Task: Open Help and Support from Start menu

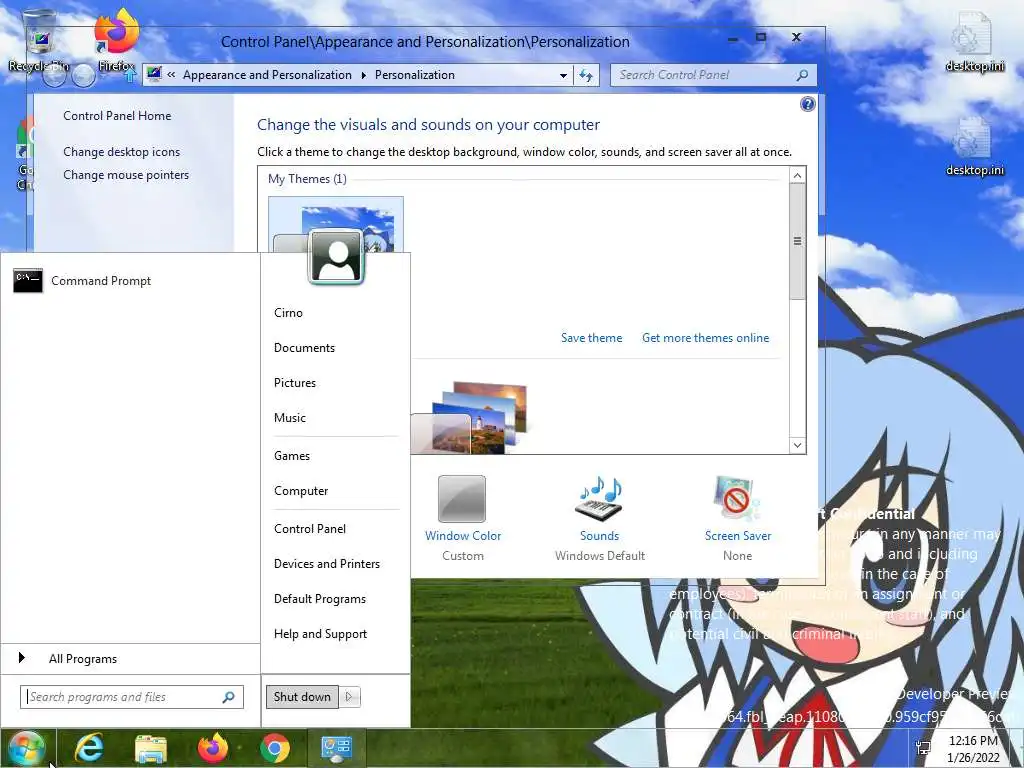Action: pyautogui.click(x=321, y=634)
